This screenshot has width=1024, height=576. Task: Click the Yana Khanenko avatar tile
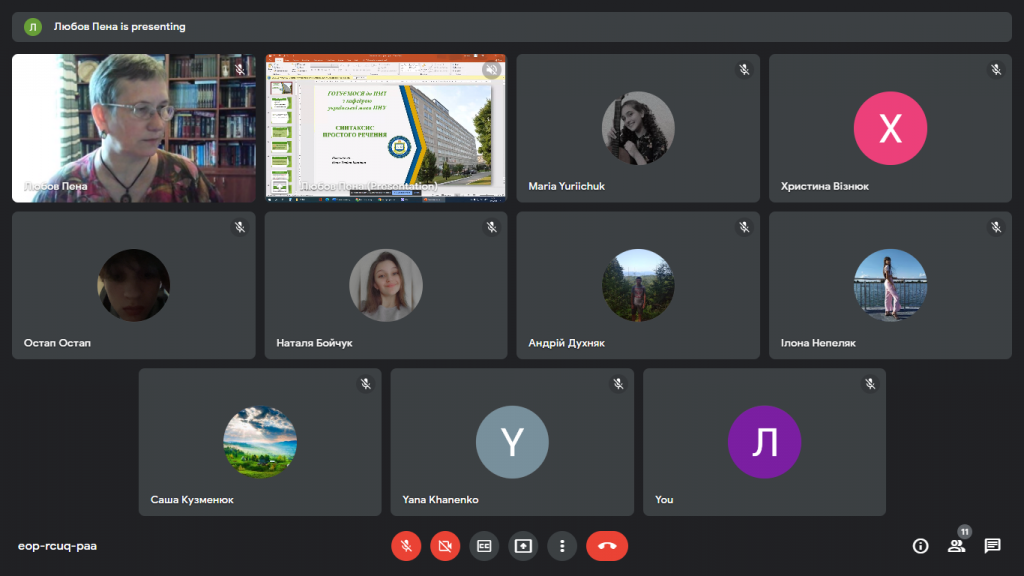(x=512, y=442)
